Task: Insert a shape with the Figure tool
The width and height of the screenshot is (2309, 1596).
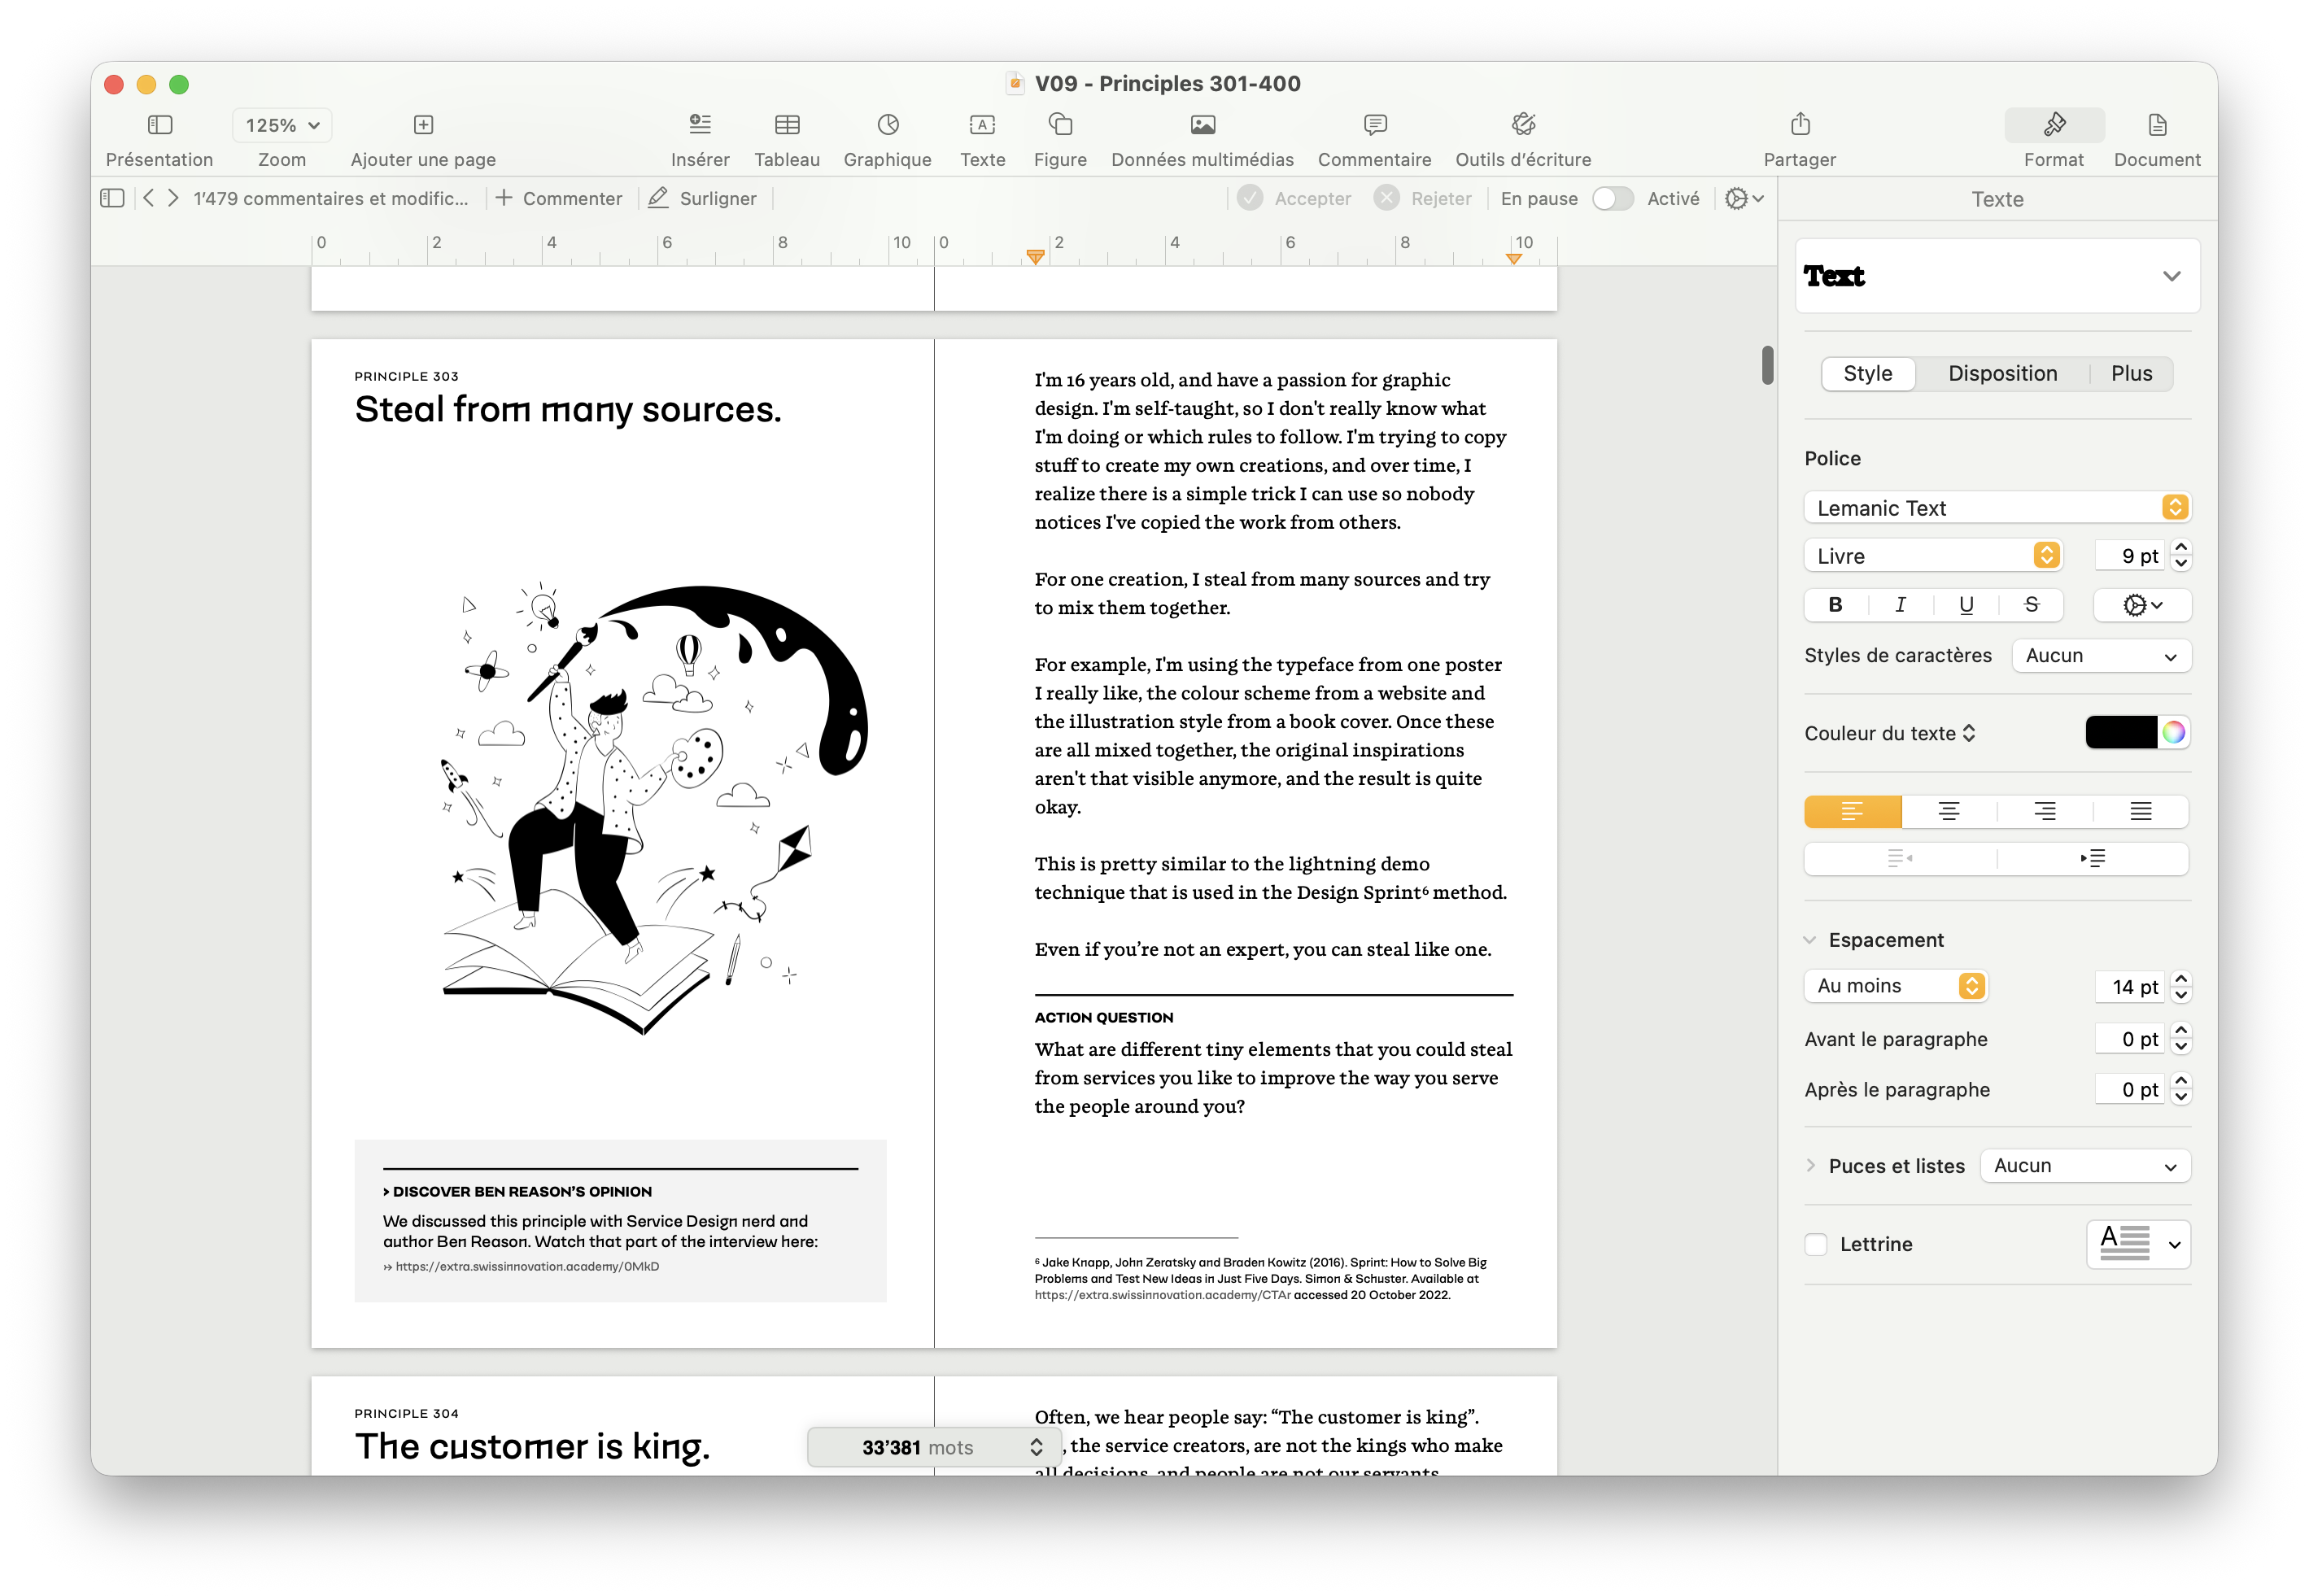Action: 1059,137
